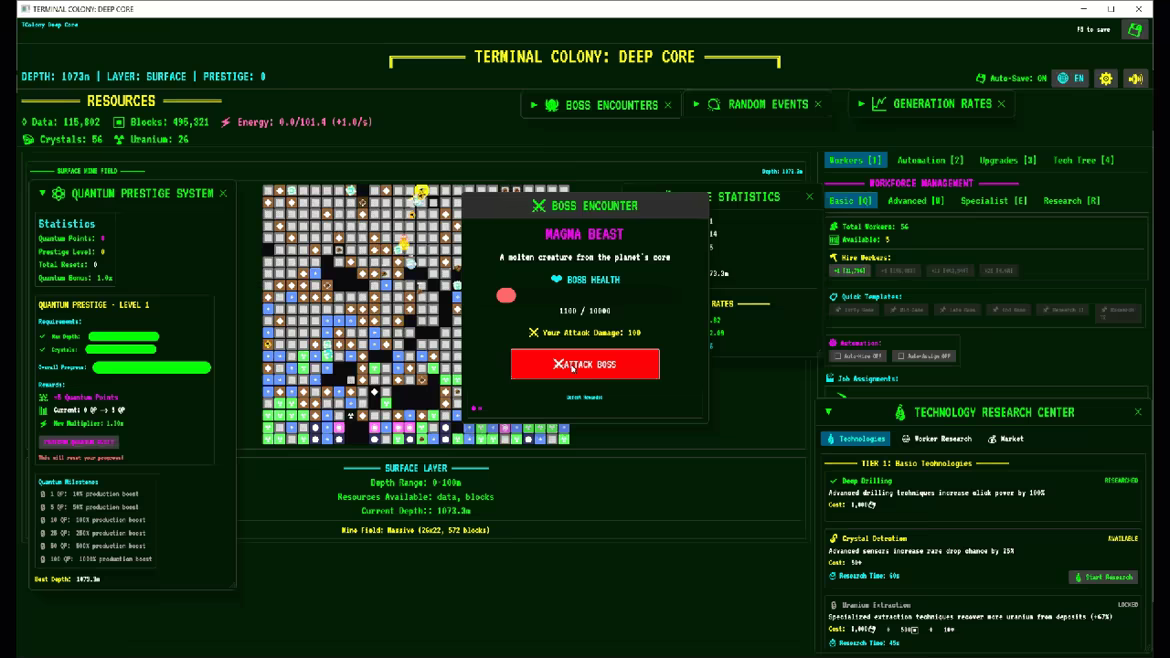Screen dimensions: 1170x658
Task: Click the Quick Templates tag icon
Action: [833, 296]
